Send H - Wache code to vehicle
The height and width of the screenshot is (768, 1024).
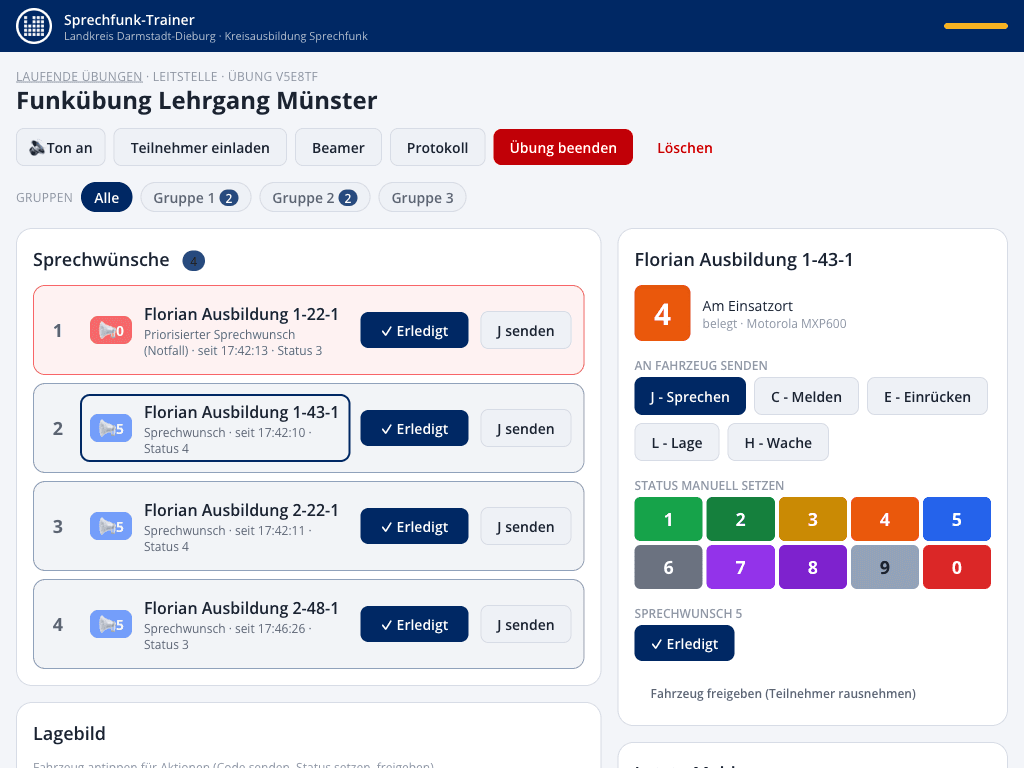(778, 443)
